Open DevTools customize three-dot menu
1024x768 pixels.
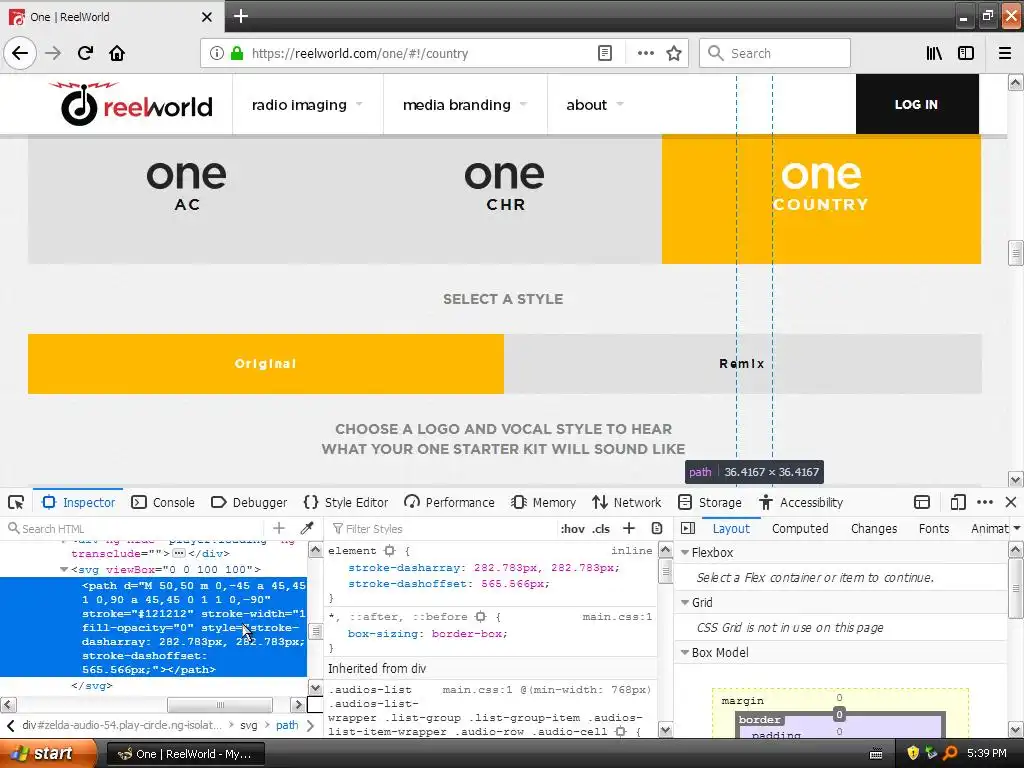point(985,502)
